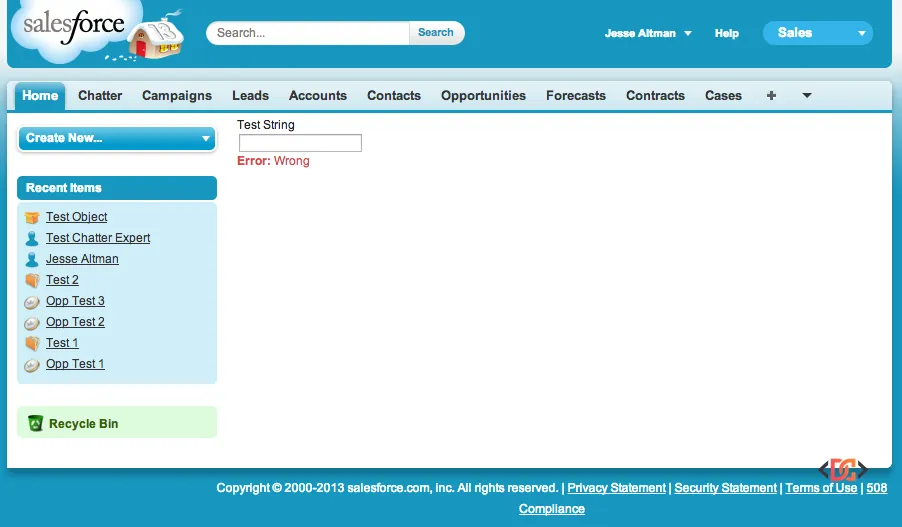Image resolution: width=902 pixels, height=527 pixels.
Task: Click the Test 1 account folder icon
Action: pos(32,343)
